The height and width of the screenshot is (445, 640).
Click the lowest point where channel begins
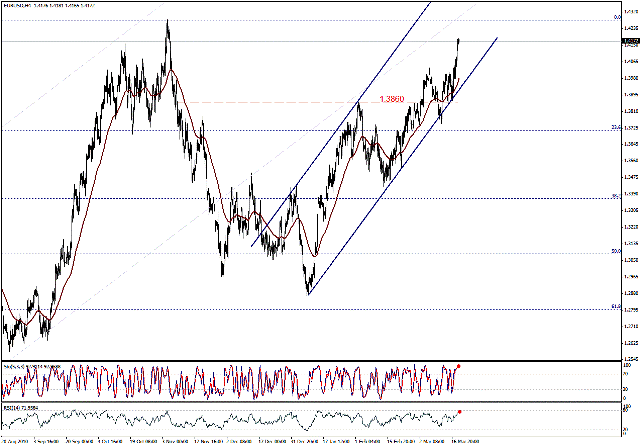click(x=309, y=292)
